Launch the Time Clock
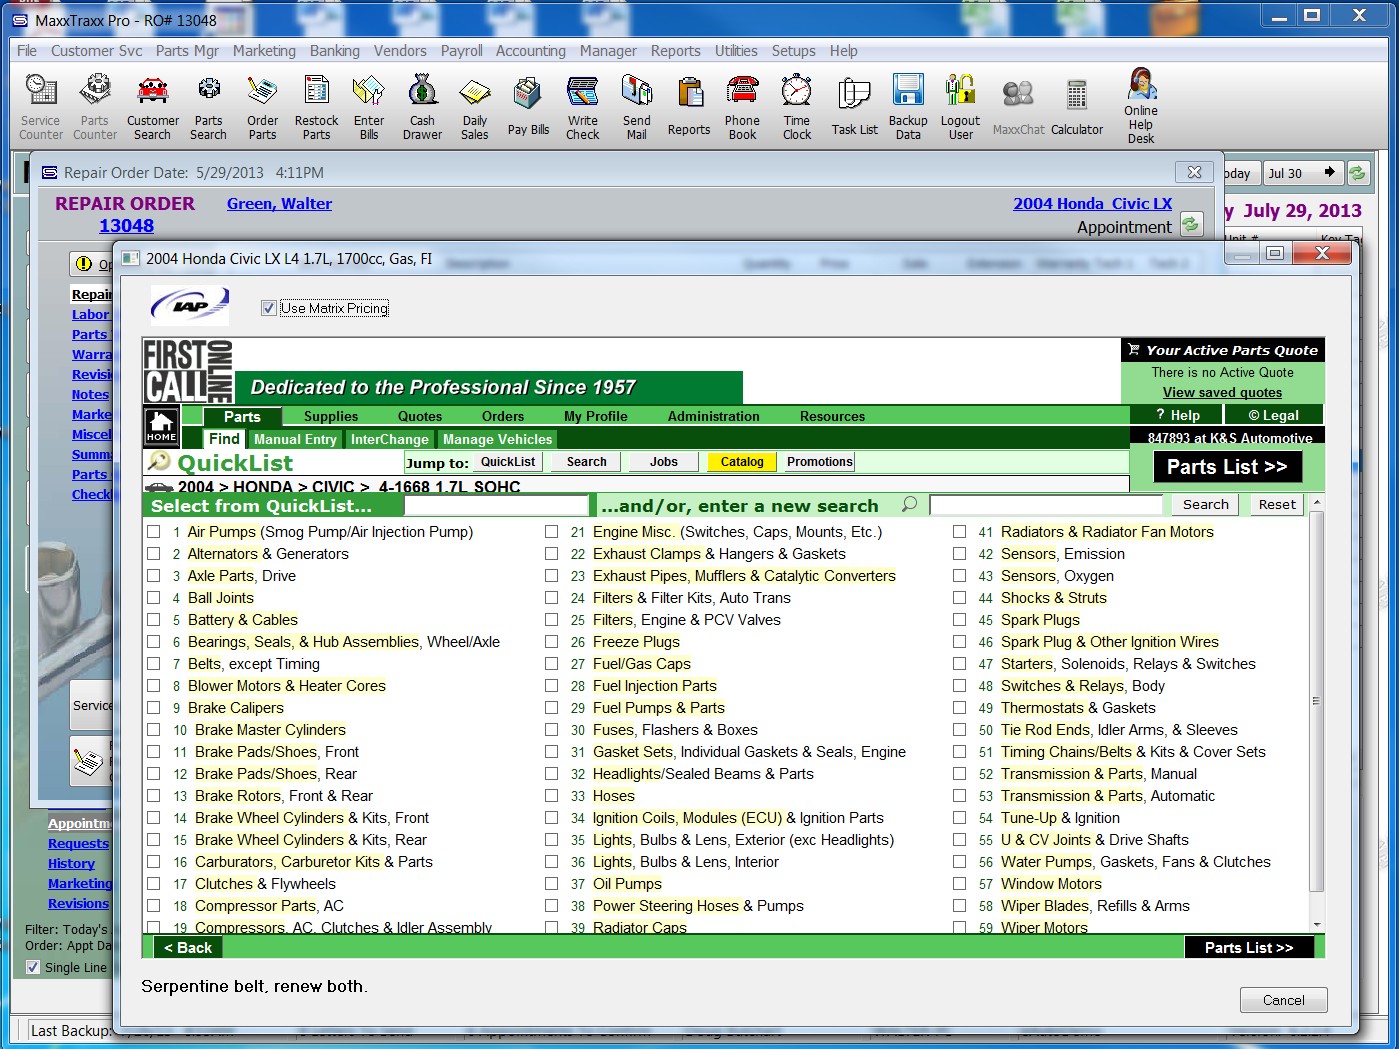 coord(797,106)
